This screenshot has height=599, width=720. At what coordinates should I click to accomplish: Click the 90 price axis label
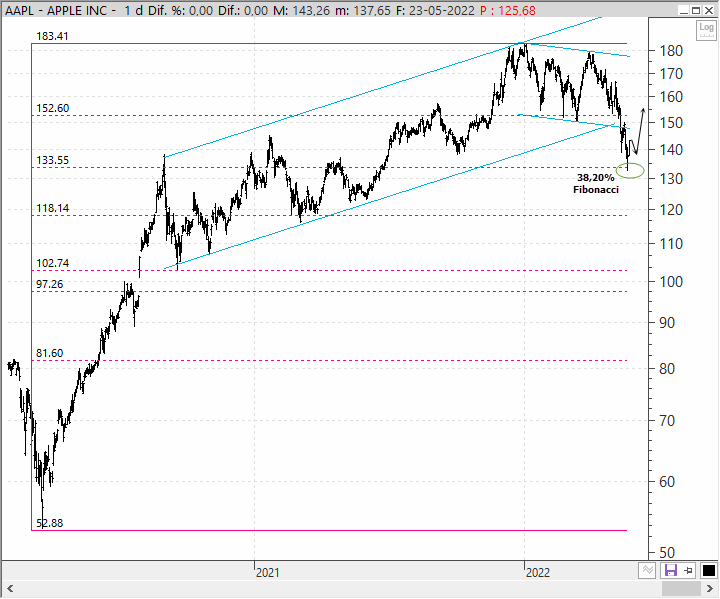(667, 323)
